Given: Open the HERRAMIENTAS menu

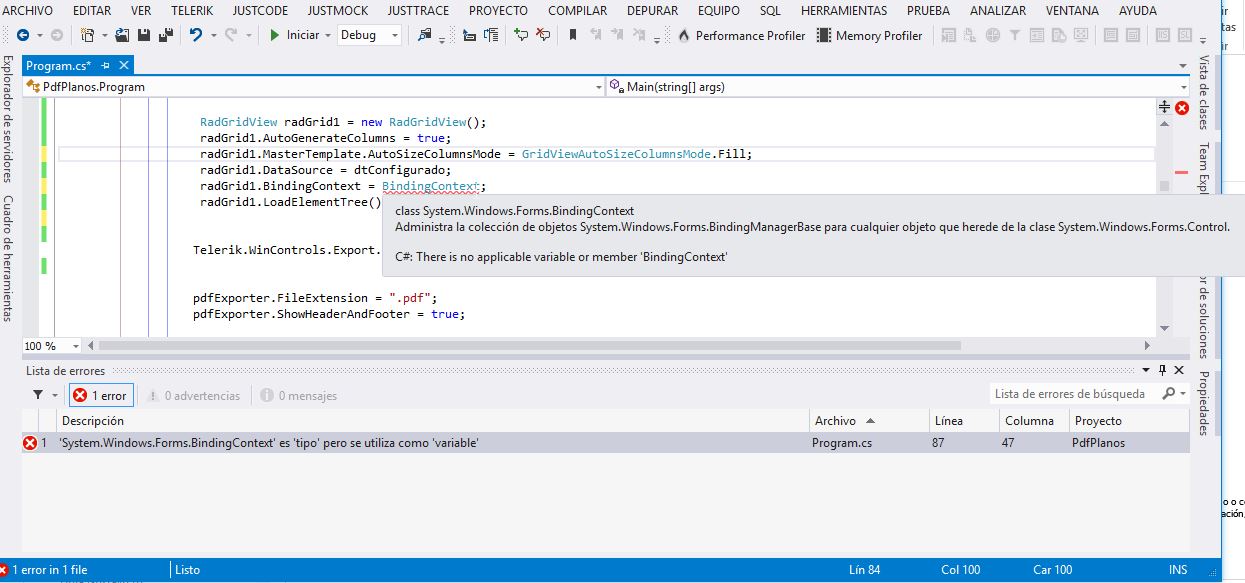Looking at the screenshot, I should pyautogui.click(x=843, y=10).
